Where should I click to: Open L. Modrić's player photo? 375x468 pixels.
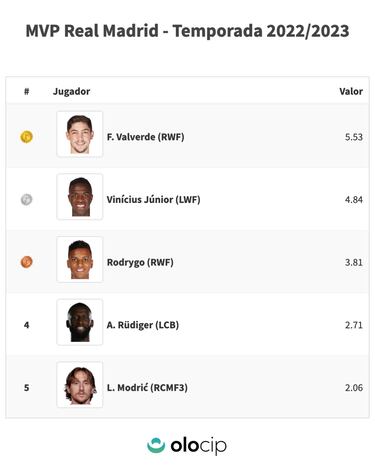coord(80,385)
